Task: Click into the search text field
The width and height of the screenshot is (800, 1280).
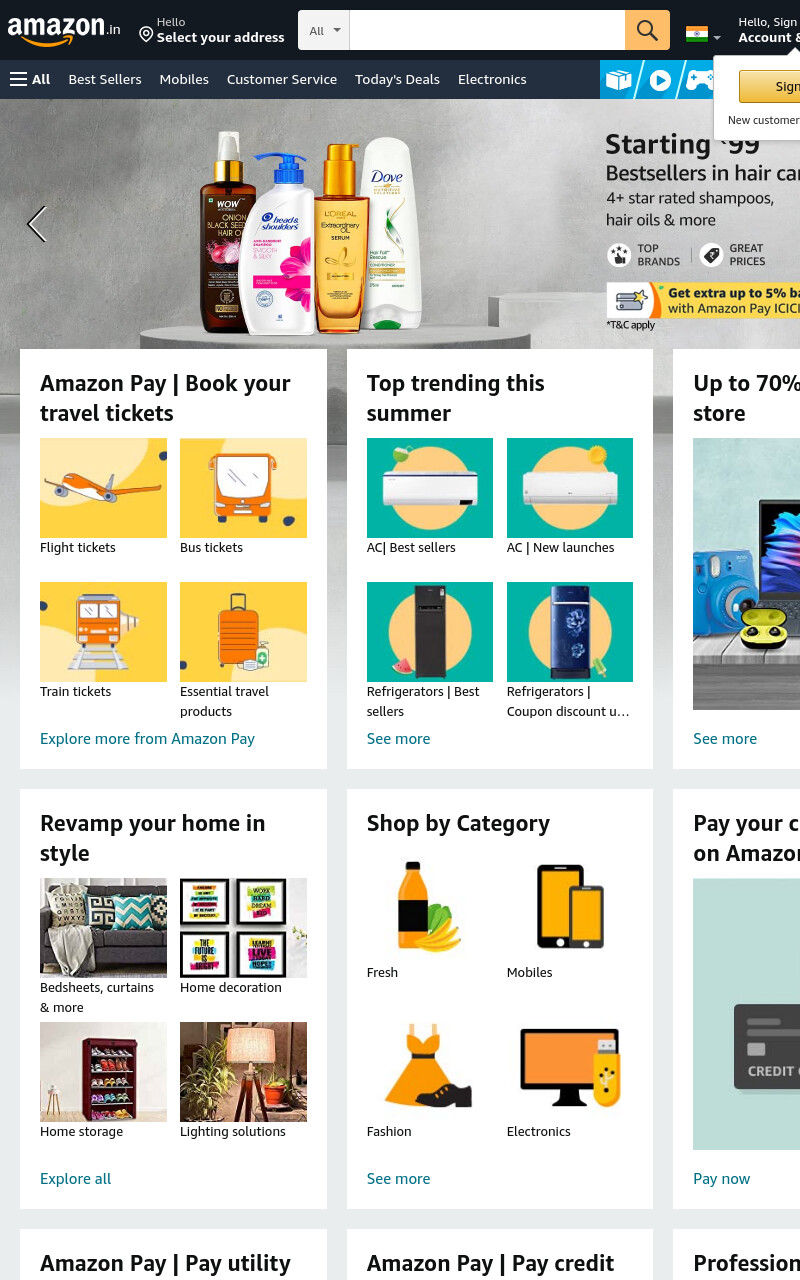Action: 487,30
